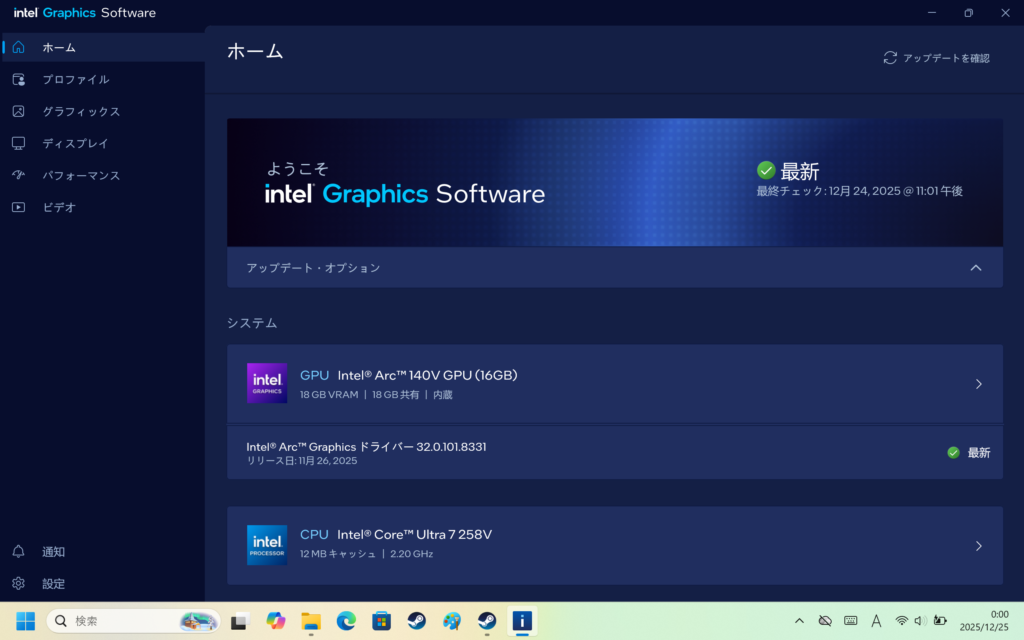Collapse the アップデート・オプション panel
Screen dimensions: 1024x640
click(976, 268)
